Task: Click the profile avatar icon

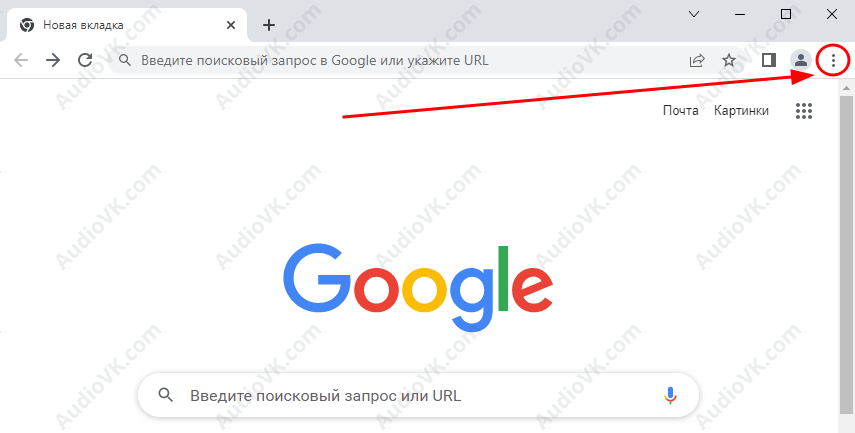Action: pos(800,61)
